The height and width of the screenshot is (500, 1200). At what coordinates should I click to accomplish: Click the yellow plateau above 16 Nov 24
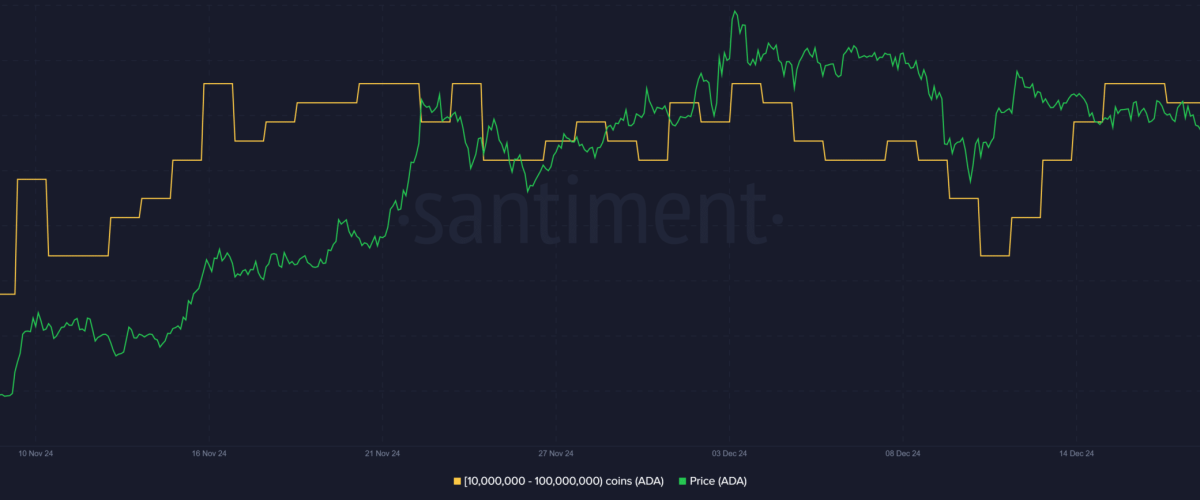218,84
